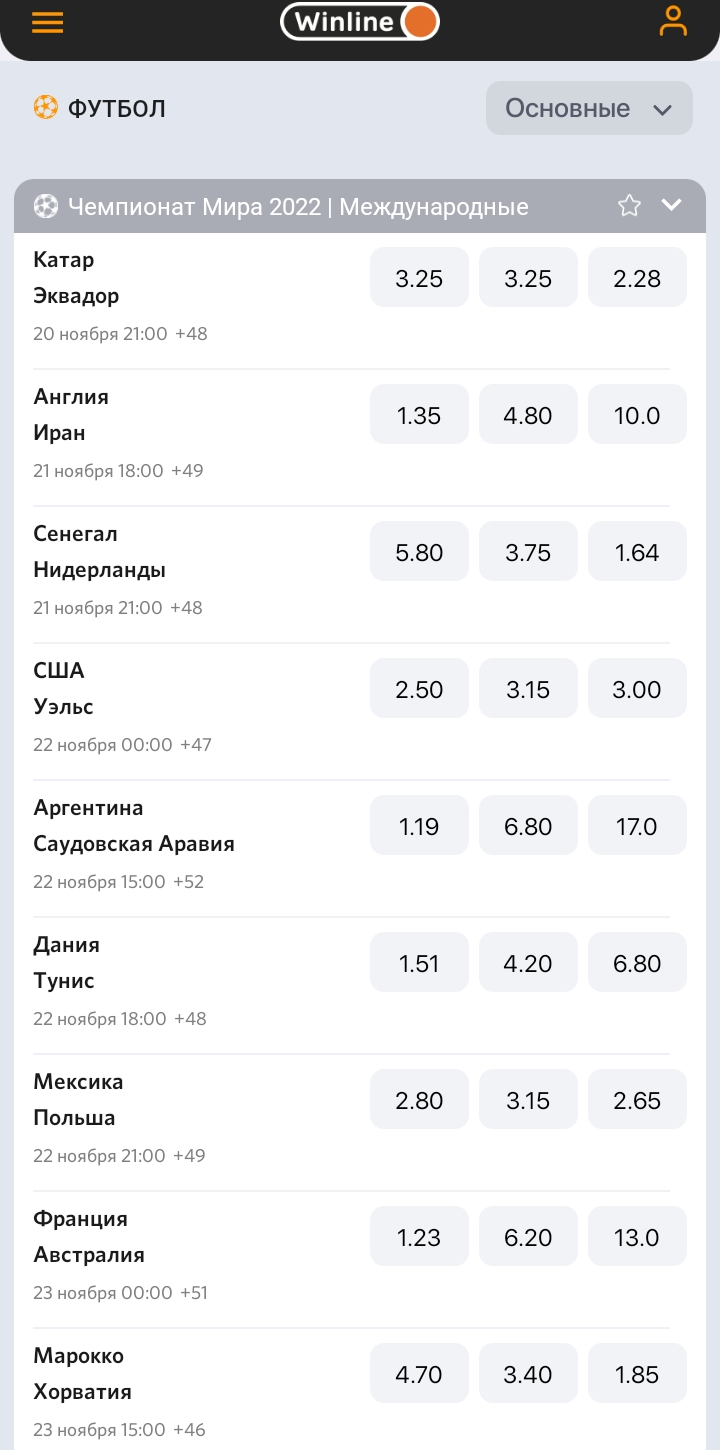Select 1.64 odds for Нидерланды win
The image size is (720, 1450).
(637, 553)
